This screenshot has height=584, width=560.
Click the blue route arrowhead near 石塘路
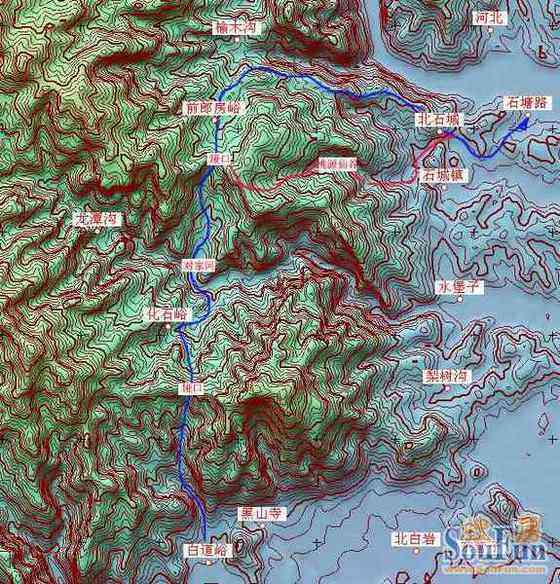click(524, 123)
